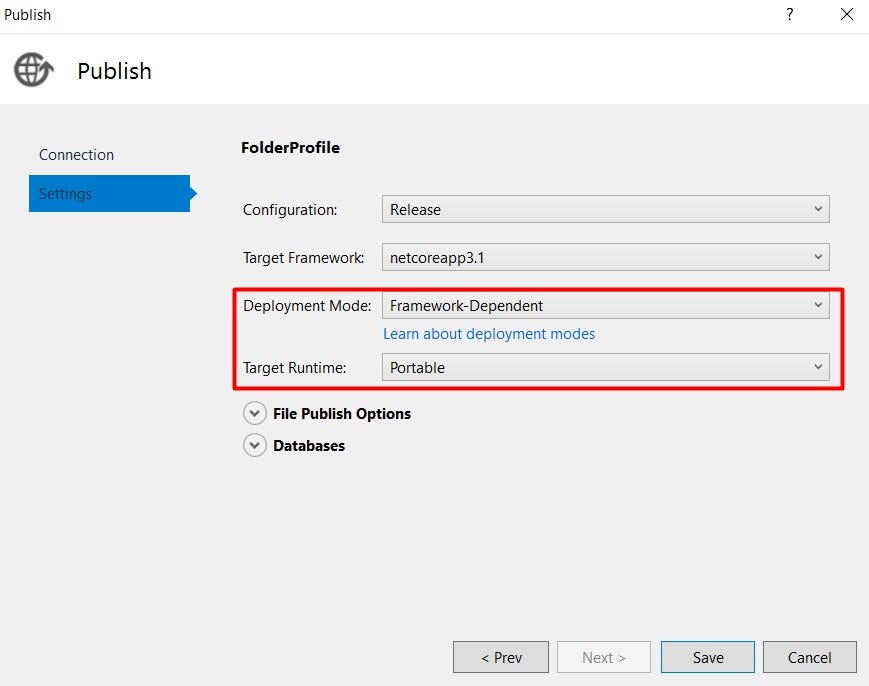This screenshot has width=869, height=686.
Task: Click the Save button
Action: coord(708,657)
